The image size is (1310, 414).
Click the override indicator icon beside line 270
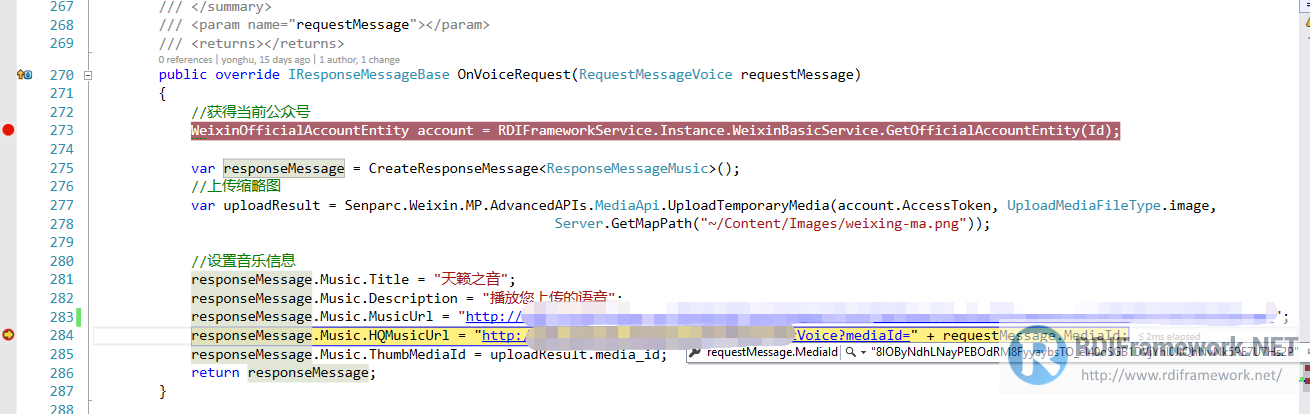point(24,75)
